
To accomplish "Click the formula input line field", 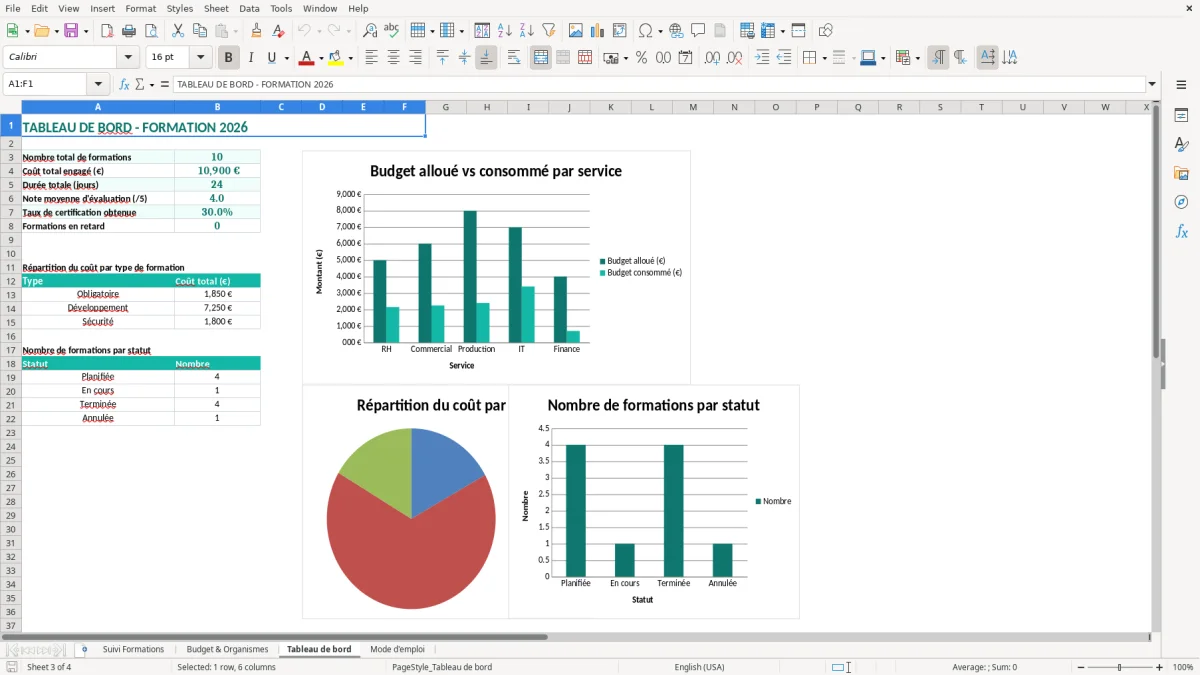I will [x=658, y=84].
